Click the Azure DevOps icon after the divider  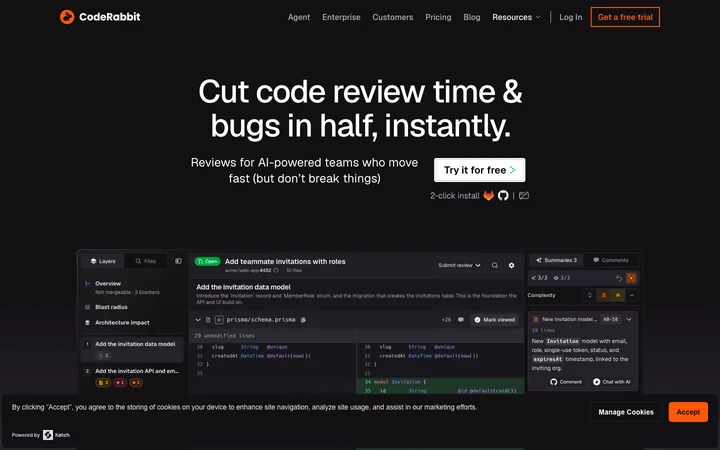[x=524, y=196]
